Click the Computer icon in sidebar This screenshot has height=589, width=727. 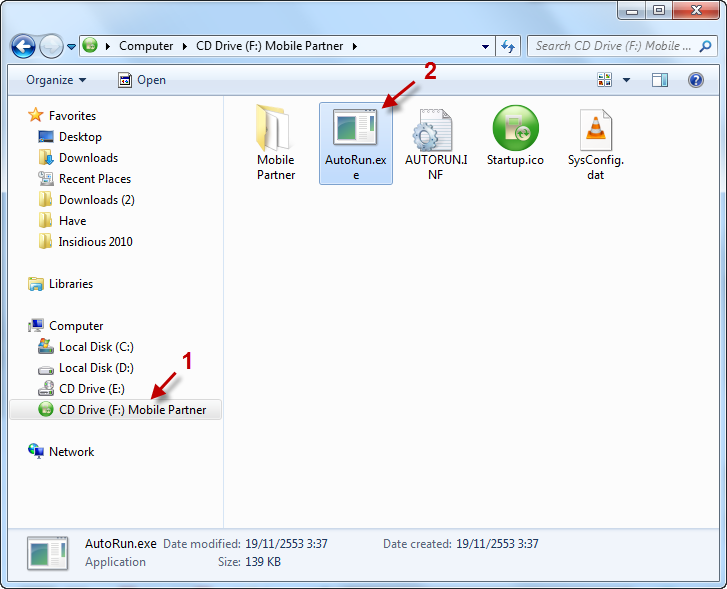[x=36, y=325]
